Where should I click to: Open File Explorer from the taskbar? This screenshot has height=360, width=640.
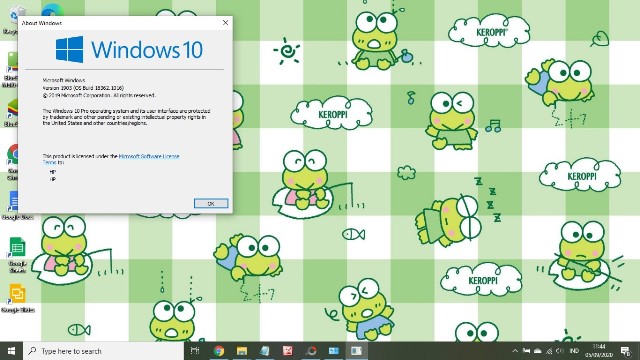click(x=242, y=351)
